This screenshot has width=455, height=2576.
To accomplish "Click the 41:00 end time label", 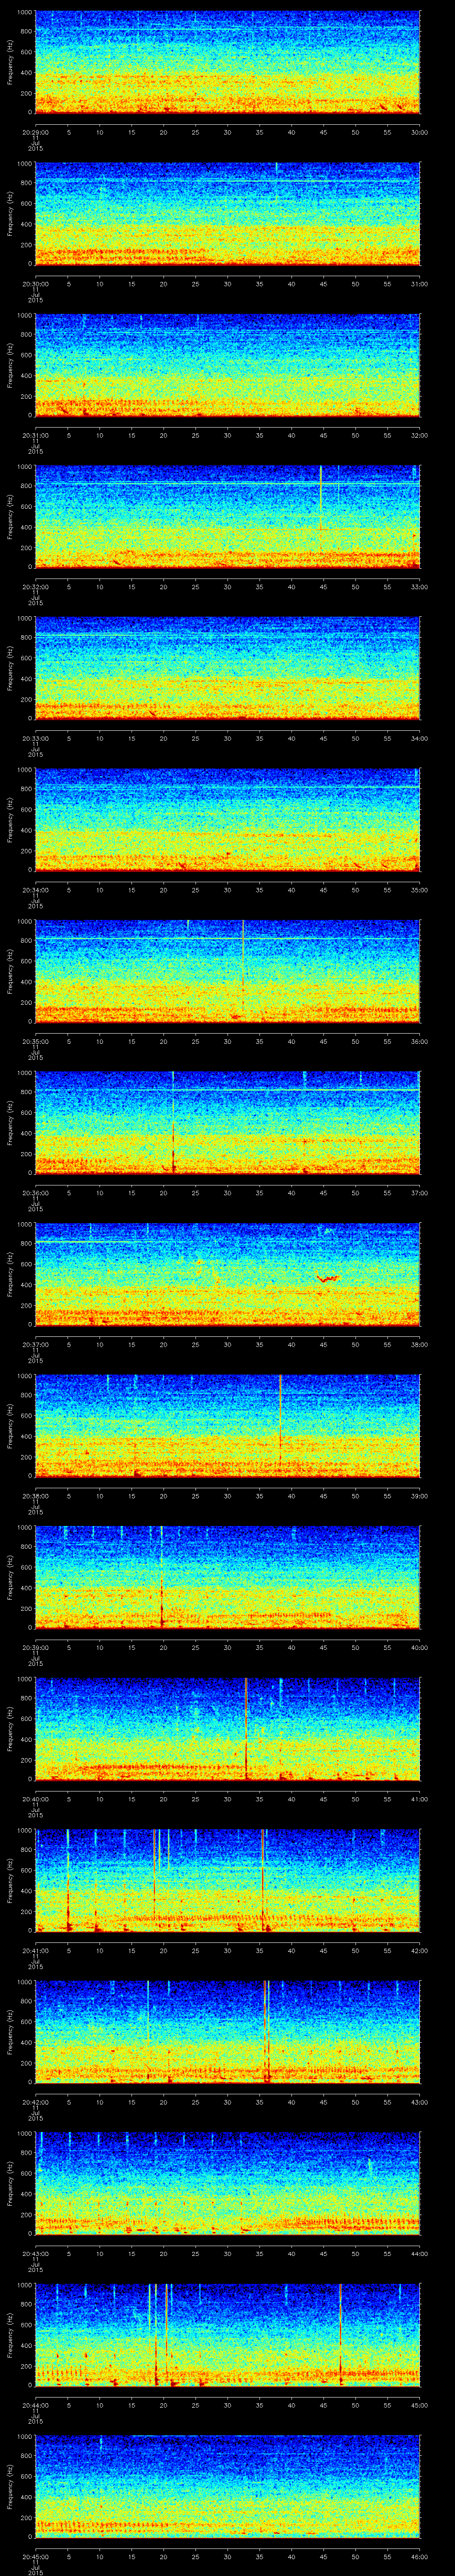I will click(x=419, y=1798).
